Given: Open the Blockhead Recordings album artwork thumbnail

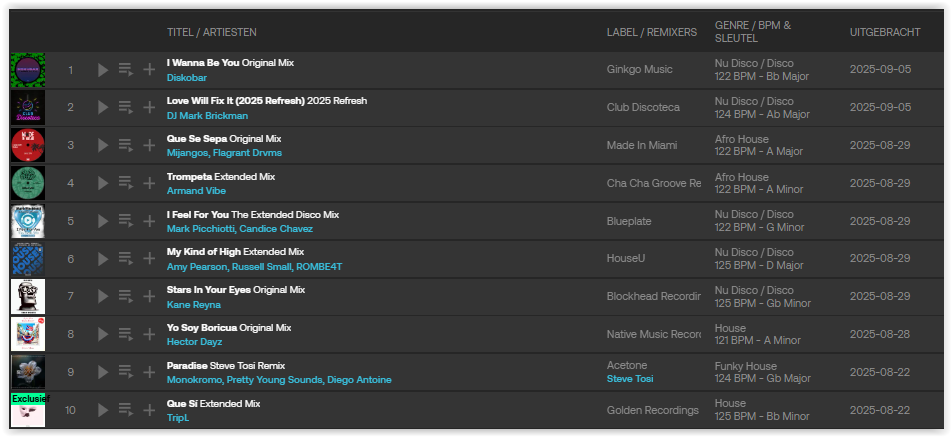Looking at the screenshot, I should [28, 296].
